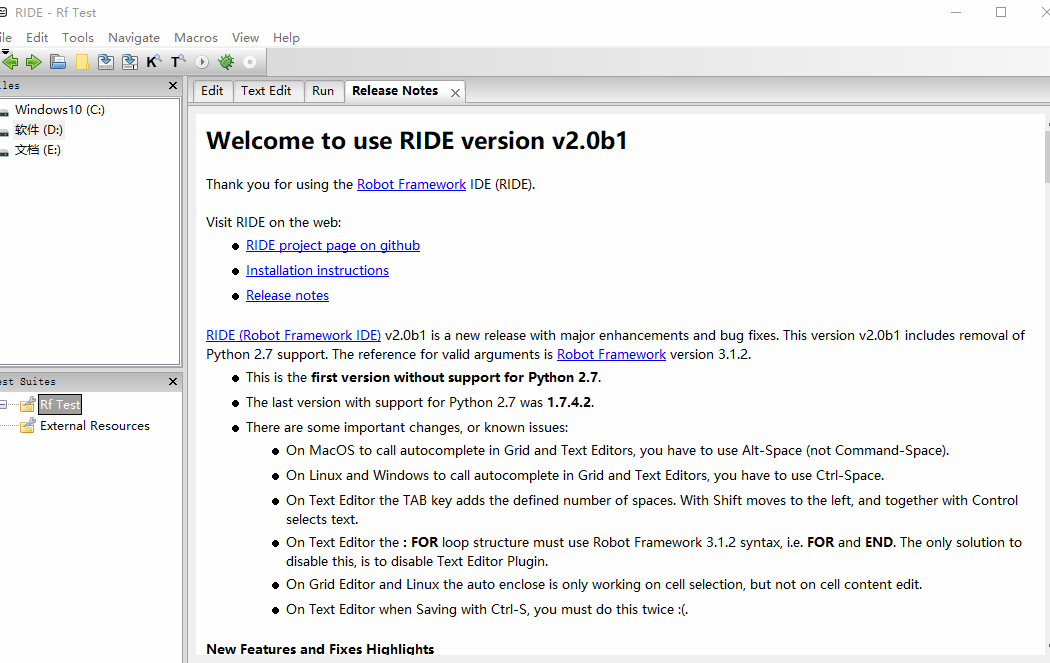Run the tests with the play icon

202,62
